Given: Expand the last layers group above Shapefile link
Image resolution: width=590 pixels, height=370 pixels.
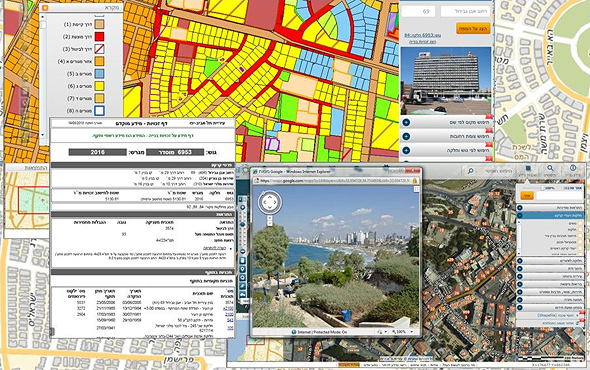Looking at the screenshot, I should [520, 308].
